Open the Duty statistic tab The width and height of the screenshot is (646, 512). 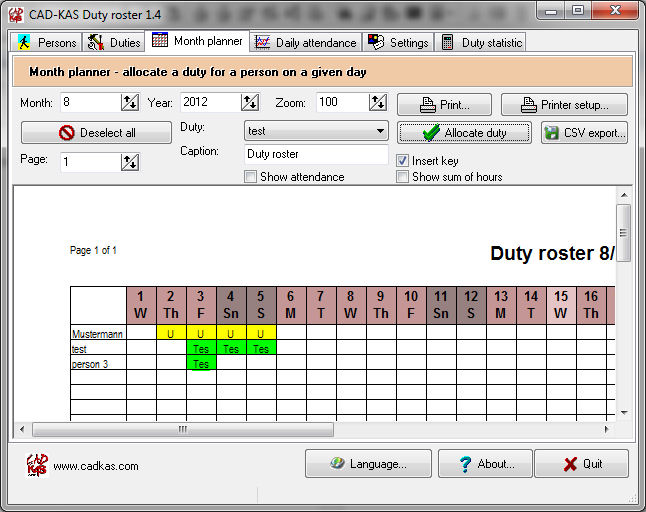point(482,42)
